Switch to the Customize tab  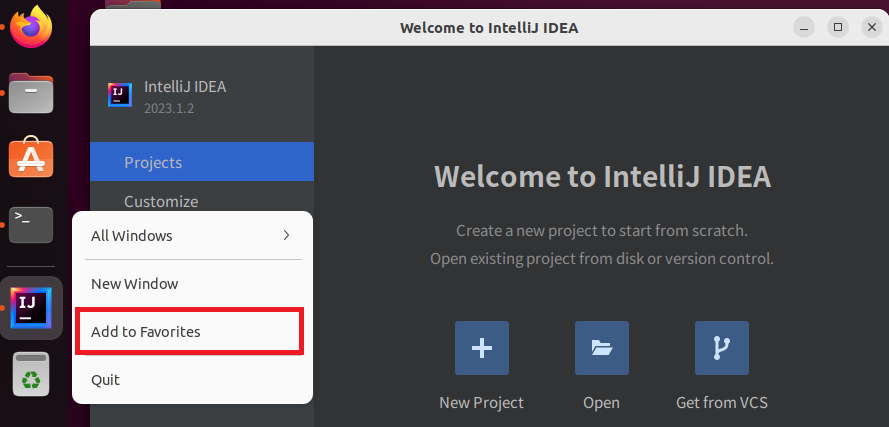(202, 201)
